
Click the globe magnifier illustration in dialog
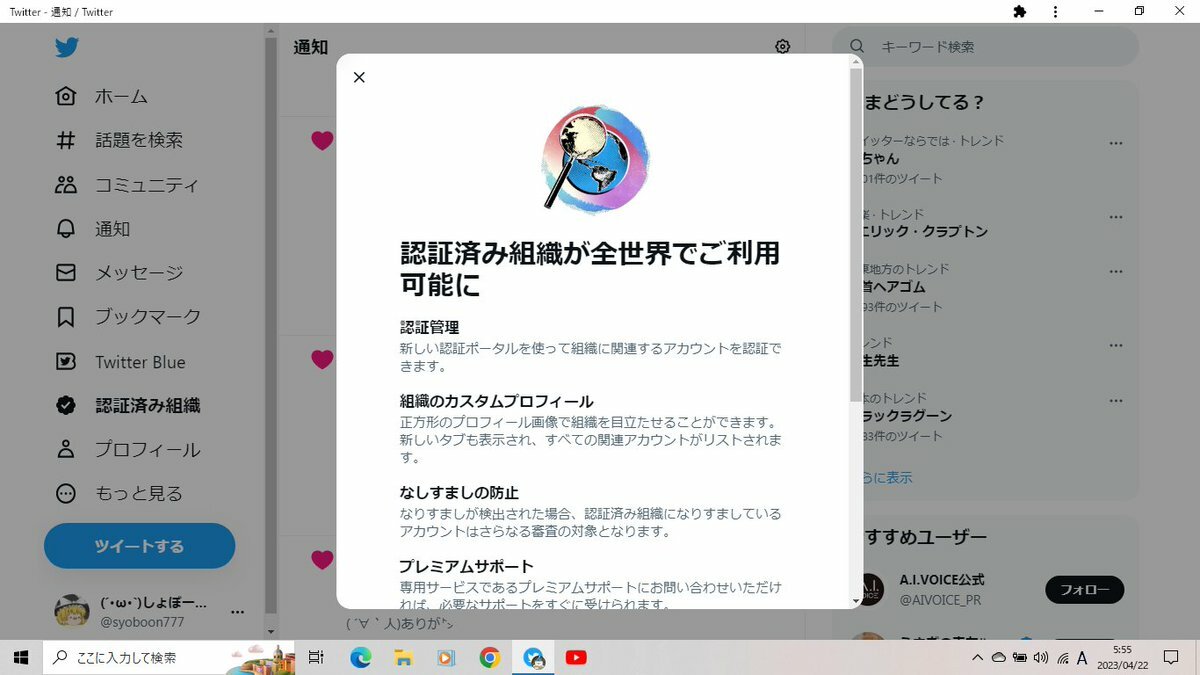pos(595,158)
